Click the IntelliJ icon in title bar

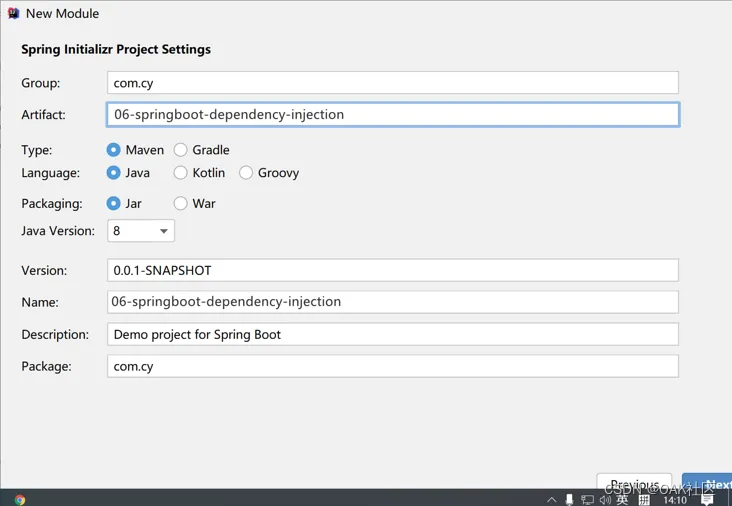(13, 14)
